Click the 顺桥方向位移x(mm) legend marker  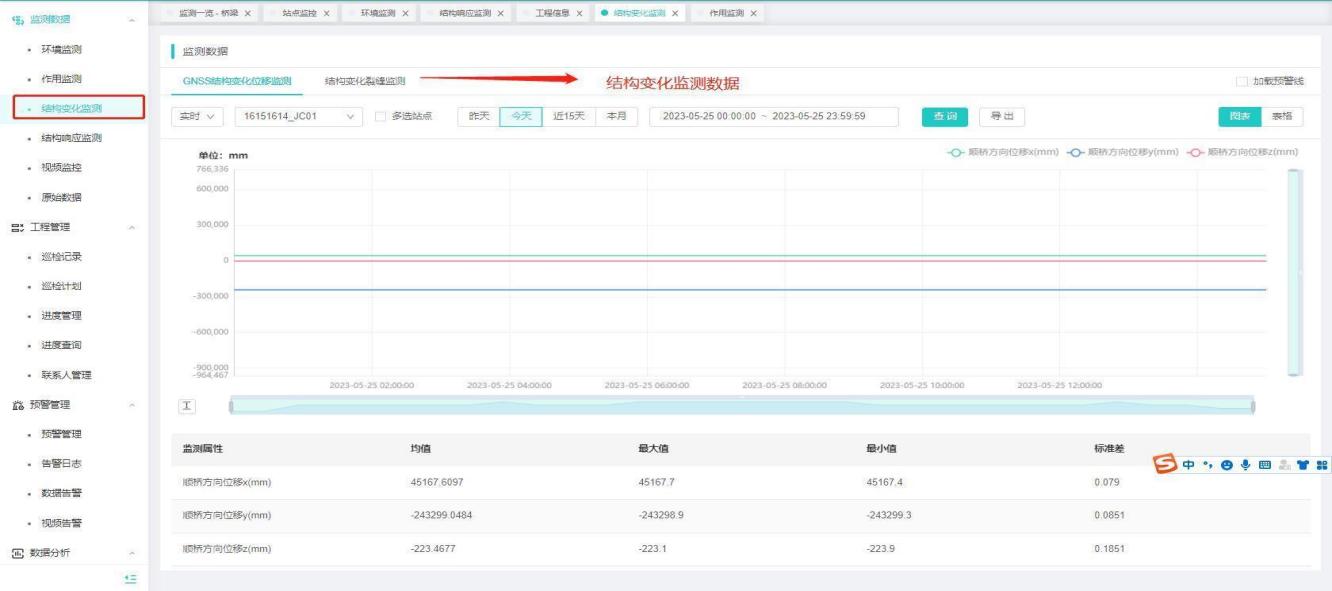(x=954, y=152)
